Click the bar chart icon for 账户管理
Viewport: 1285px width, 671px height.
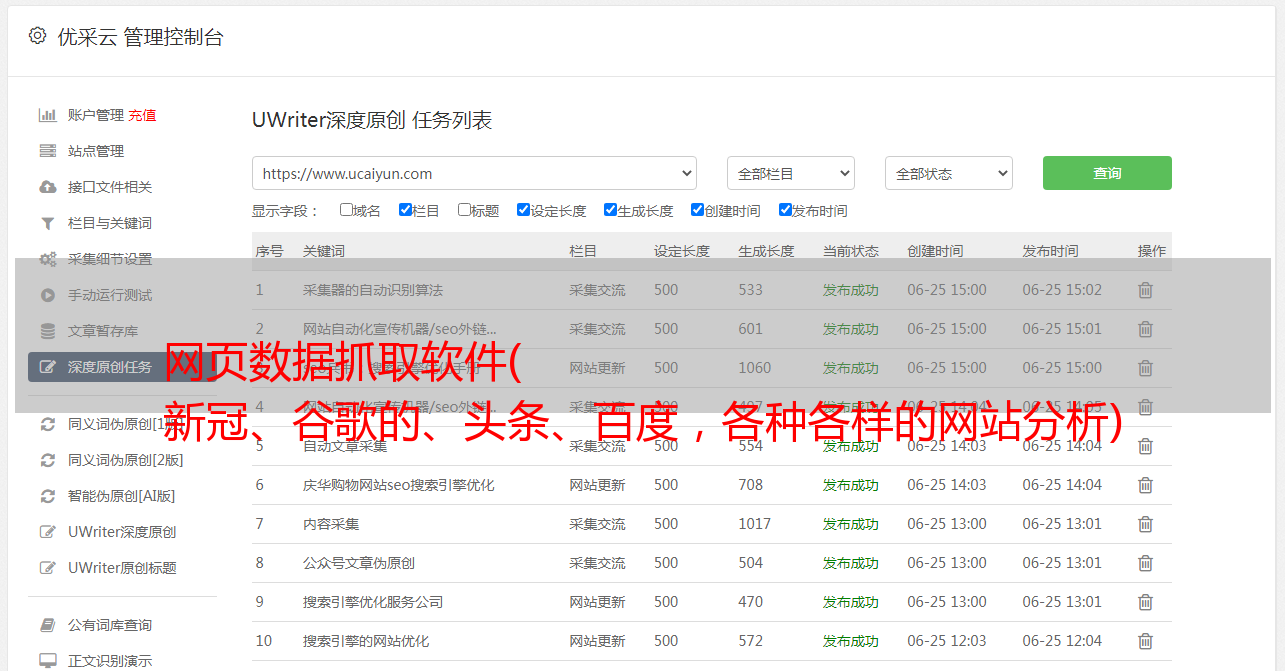coord(47,115)
